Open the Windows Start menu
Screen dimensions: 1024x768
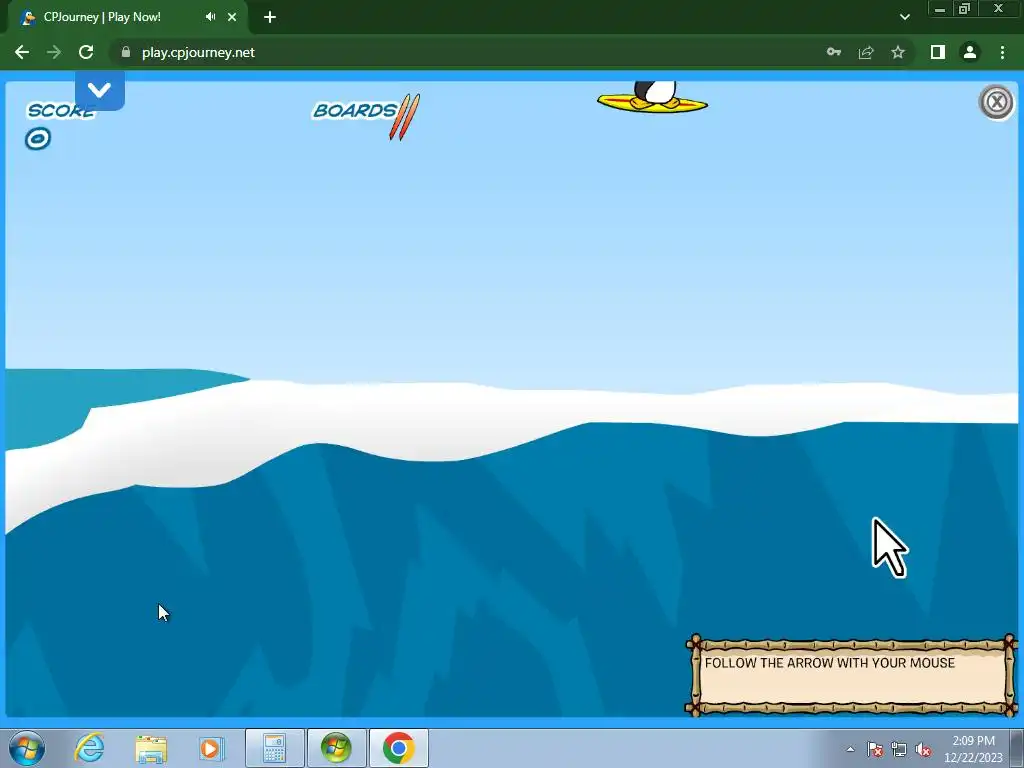point(27,748)
